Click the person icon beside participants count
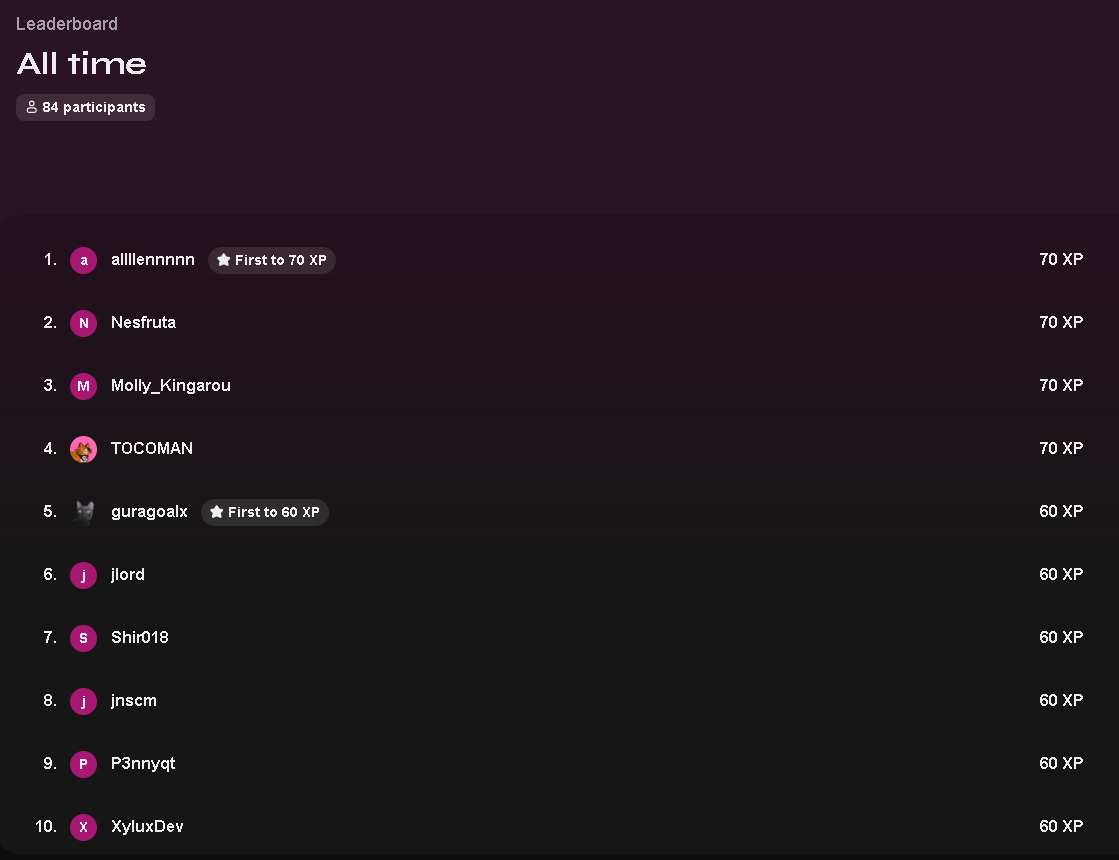Image resolution: width=1119 pixels, height=860 pixels. 31,107
